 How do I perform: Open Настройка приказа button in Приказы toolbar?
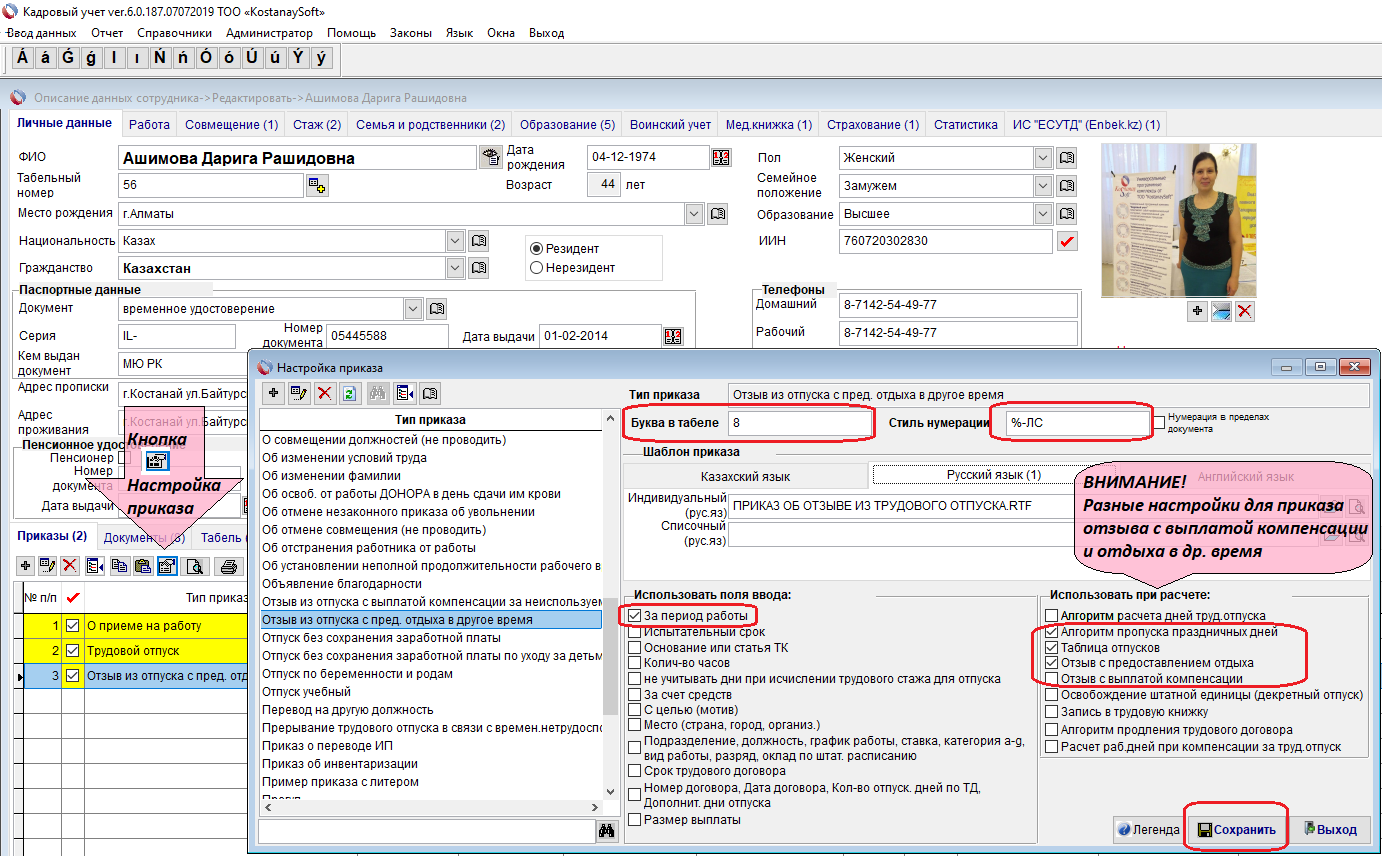[x=167, y=566]
